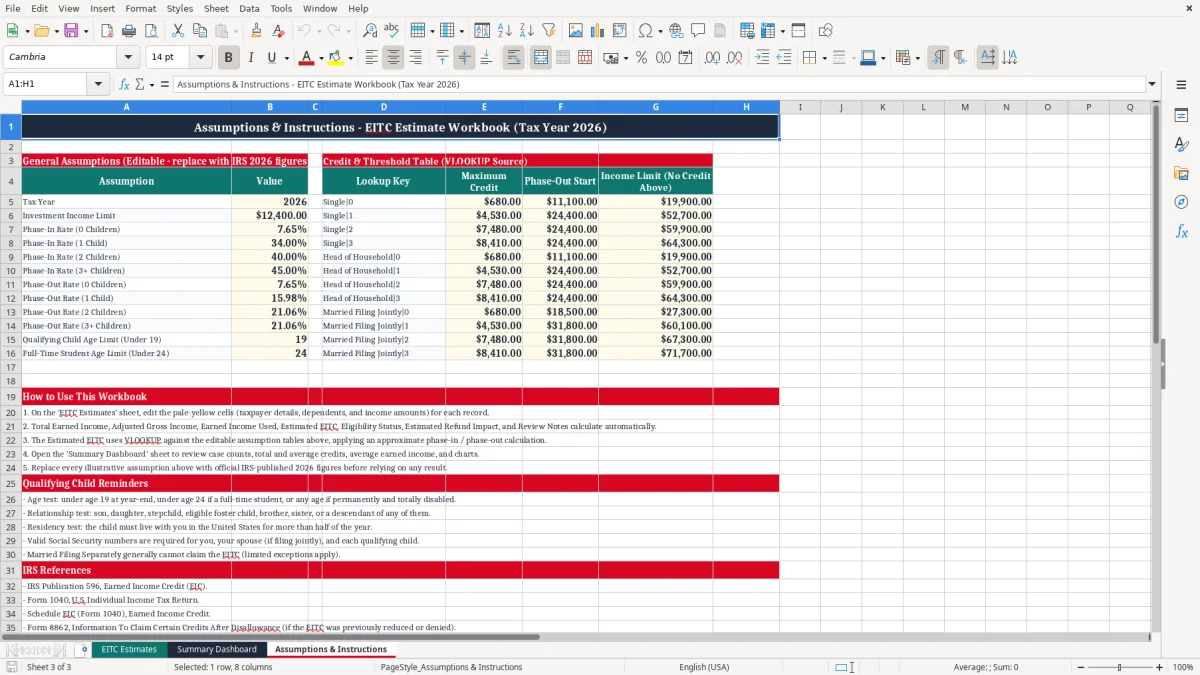Click Merge and Center Cells button
This screenshot has height=675, width=1200.
click(x=540, y=58)
